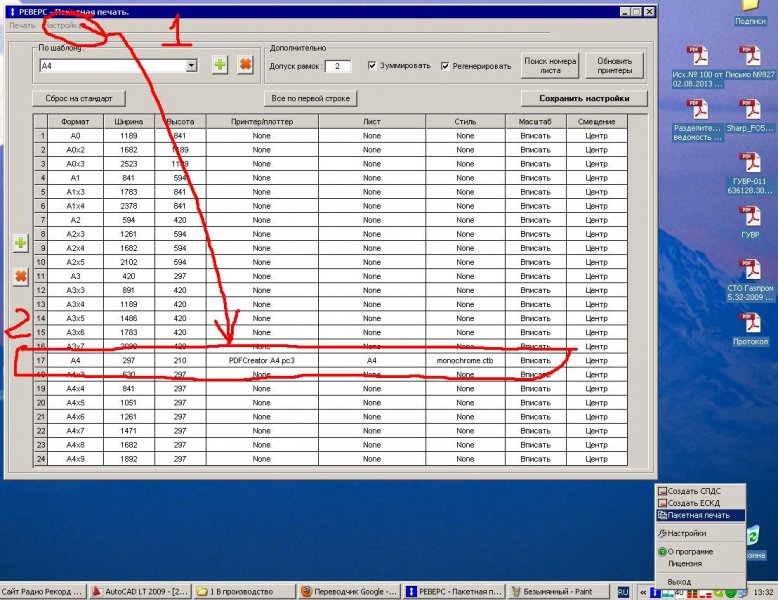Open 'СТО Газпром 5.32-2009' PDF icon
This screenshot has height=600, width=778.
(750, 280)
